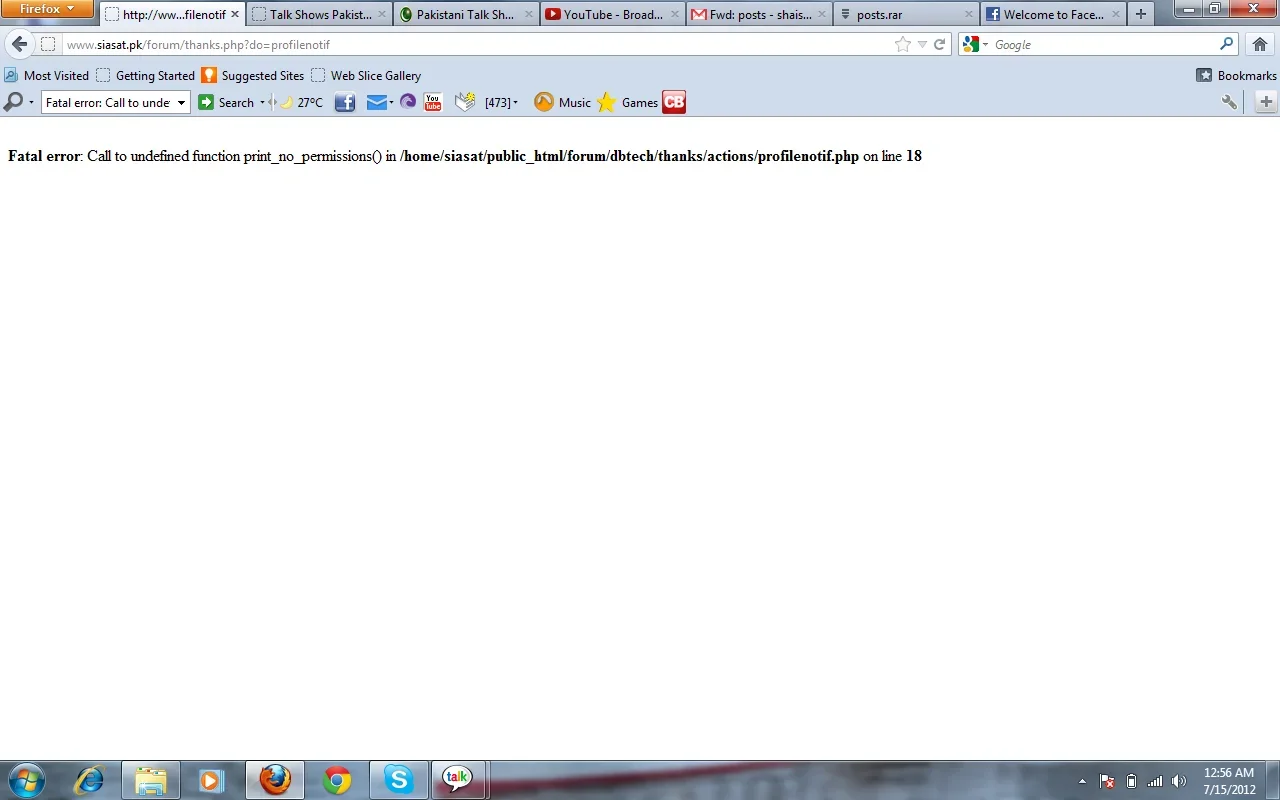Open the Web Slice Gallery bookmark
The width and height of the screenshot is (1280, 800).
(x=366, y=75)
